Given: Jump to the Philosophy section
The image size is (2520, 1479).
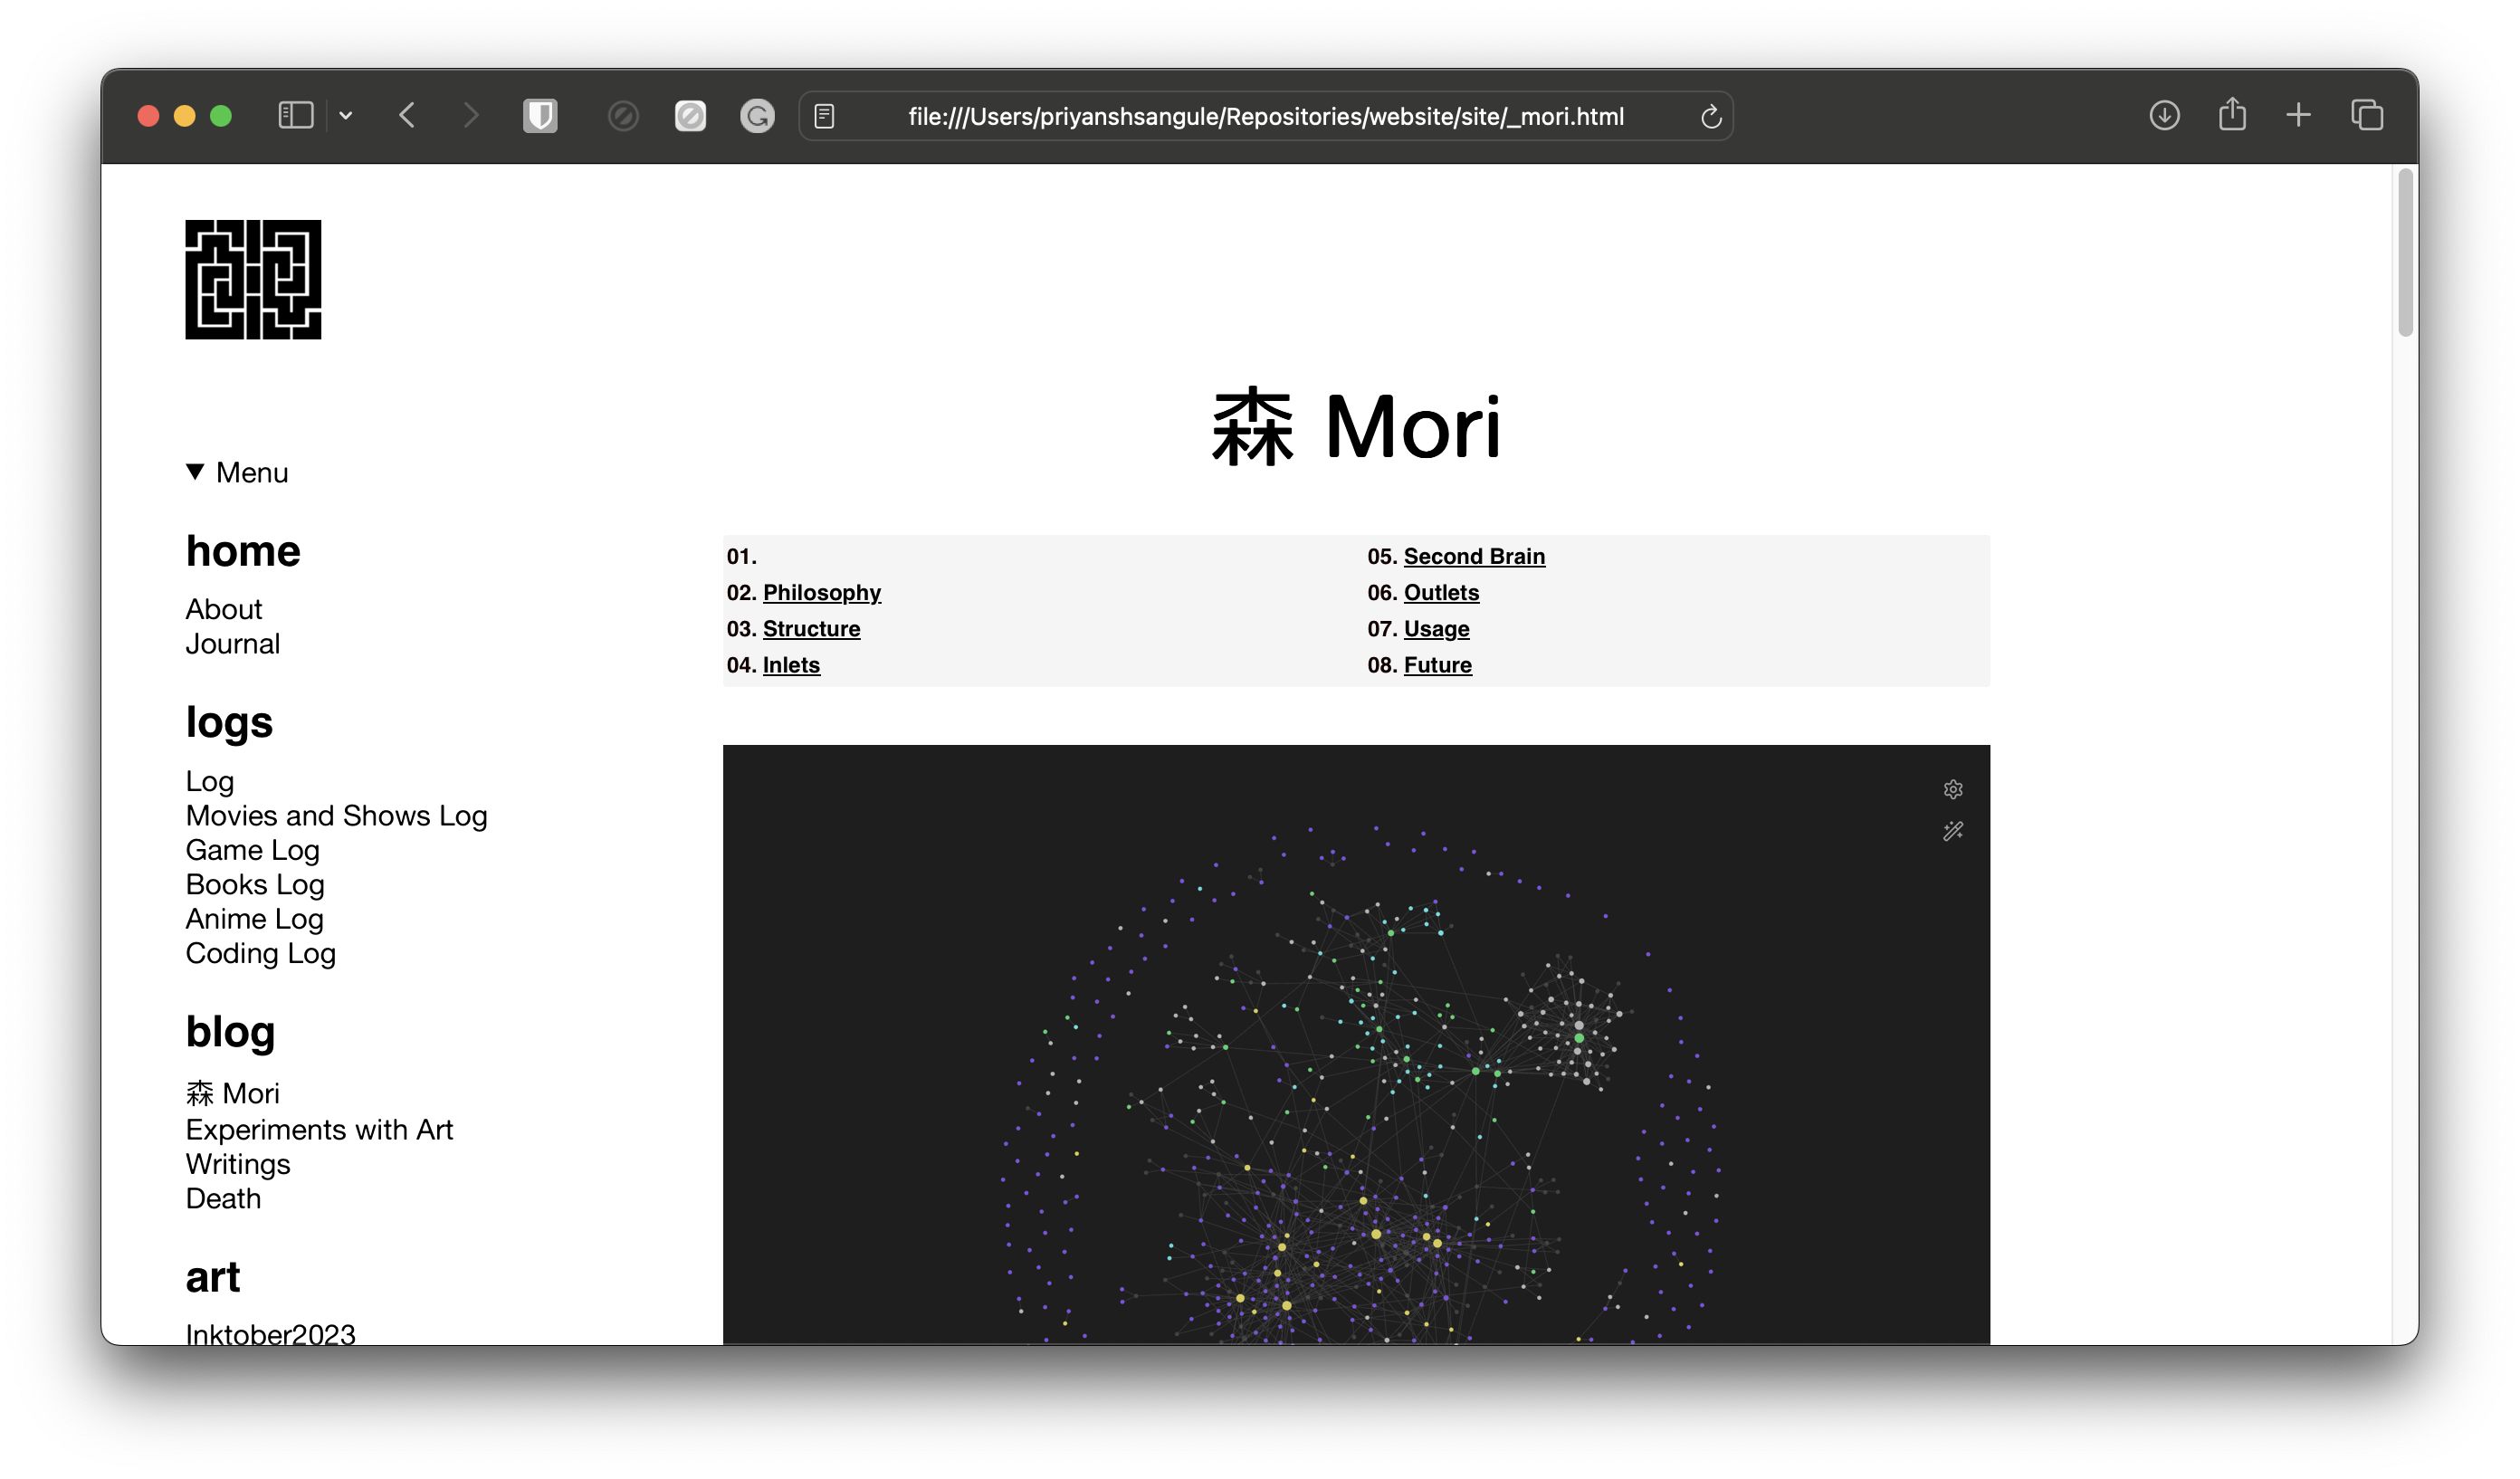Looking at the screenshot, I should 821,592.
